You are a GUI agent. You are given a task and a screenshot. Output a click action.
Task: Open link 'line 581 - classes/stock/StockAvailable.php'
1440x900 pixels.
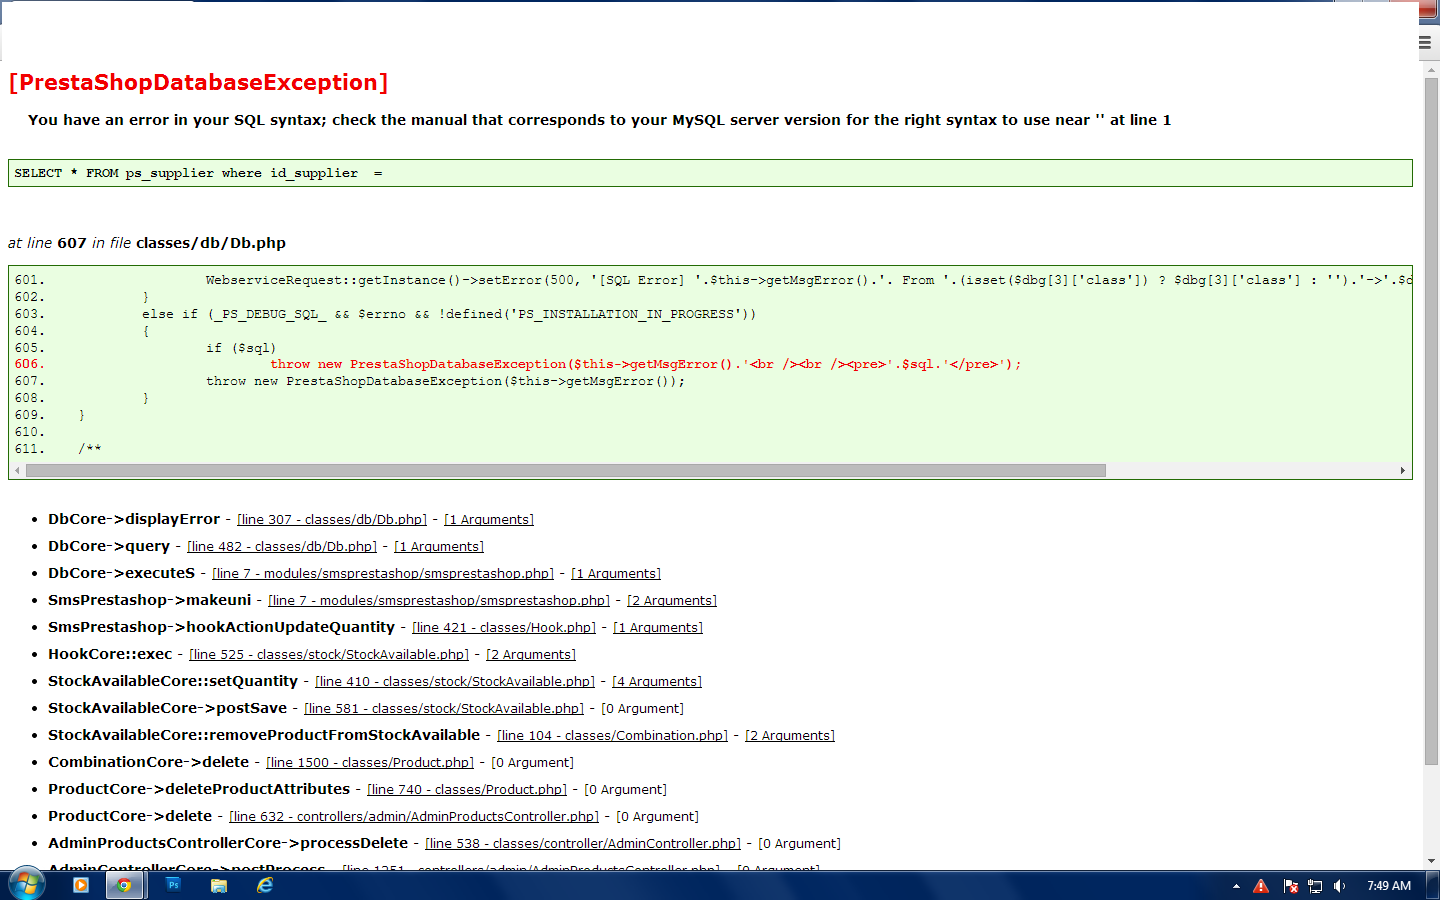[444, 709]
